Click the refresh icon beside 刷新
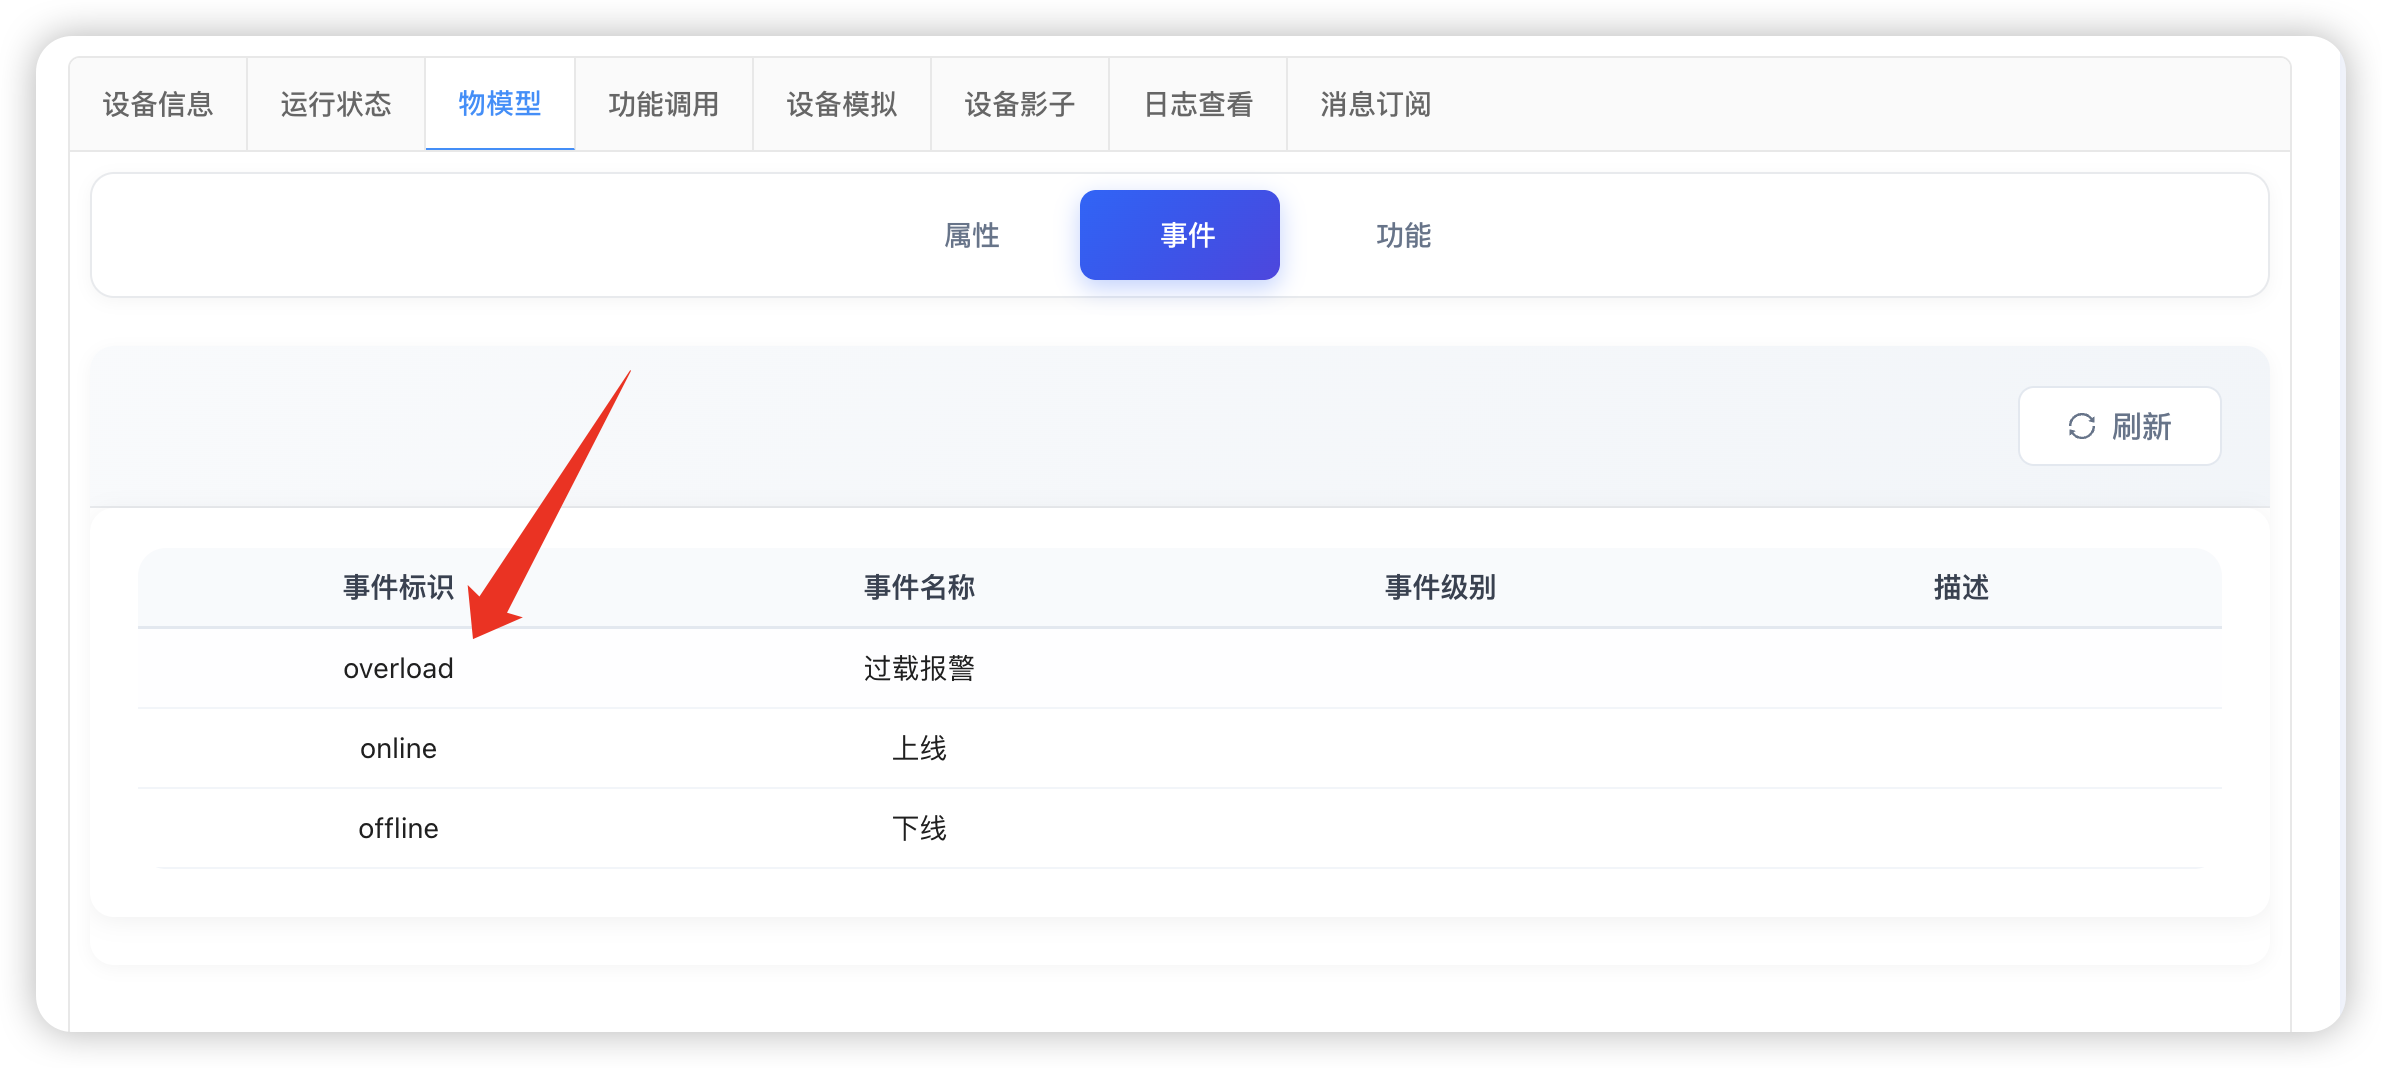The height and width of the screenshot is (1068, 2382). [2080, 427]
